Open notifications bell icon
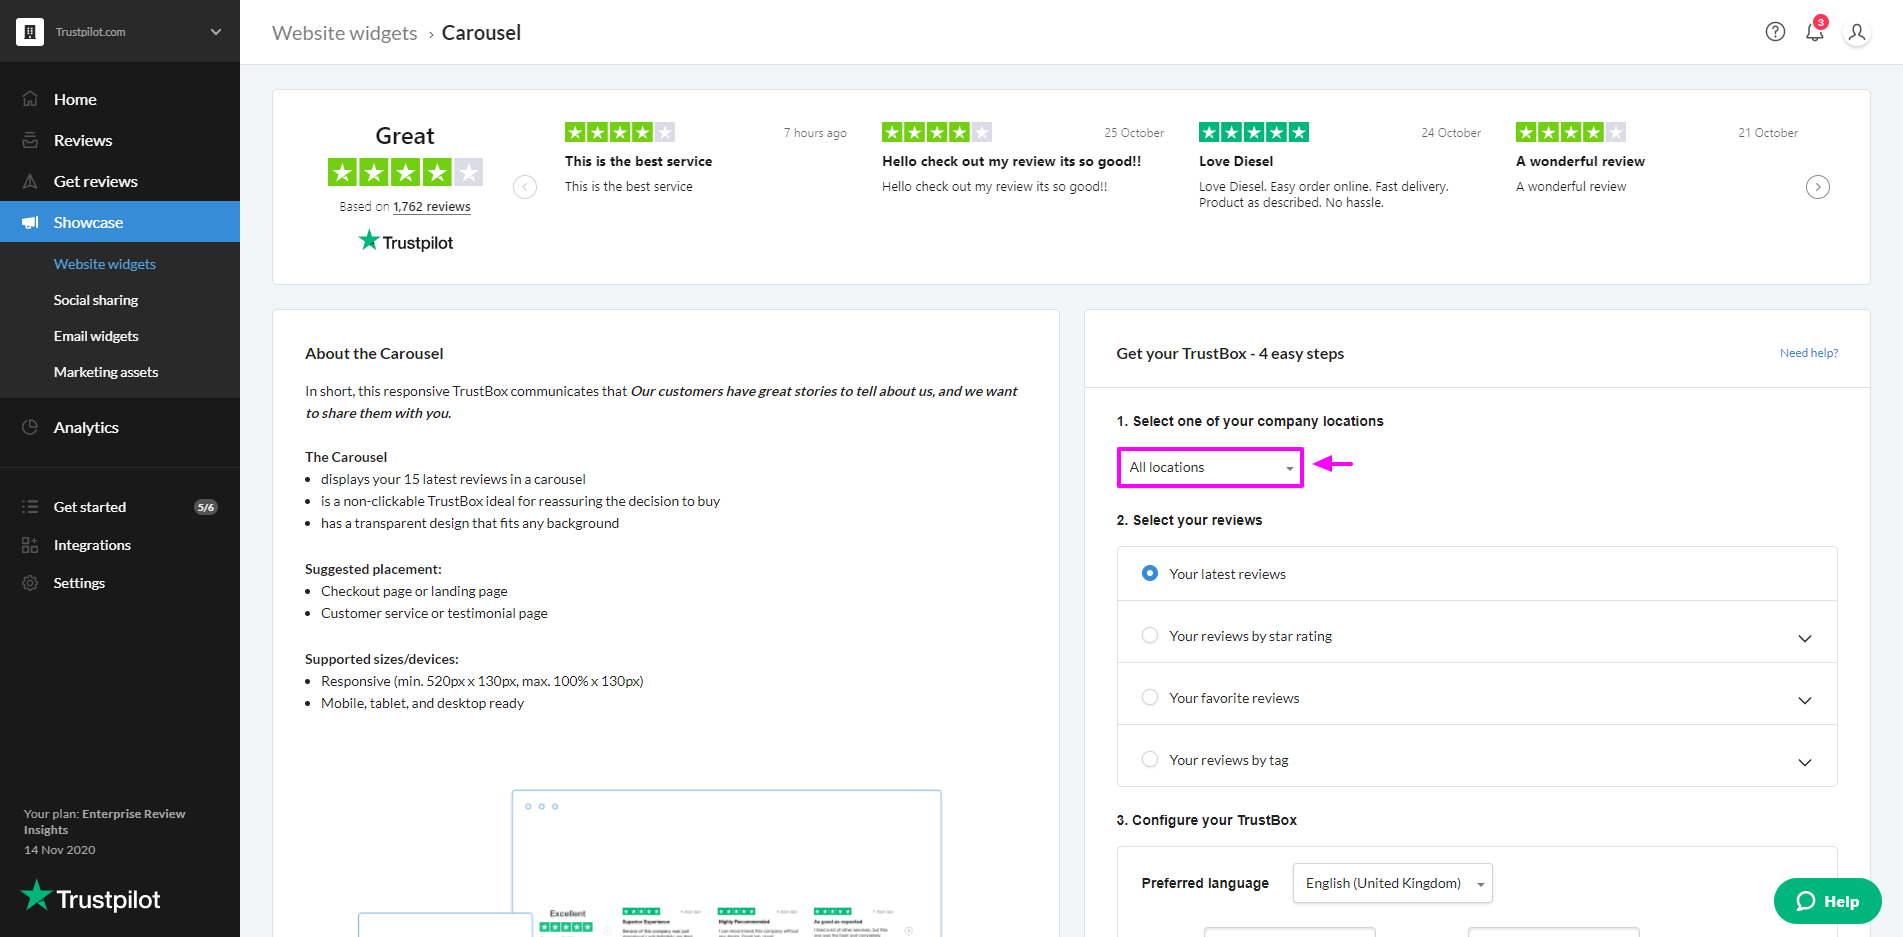The image size is (1903, 937). click(1815, 31)
